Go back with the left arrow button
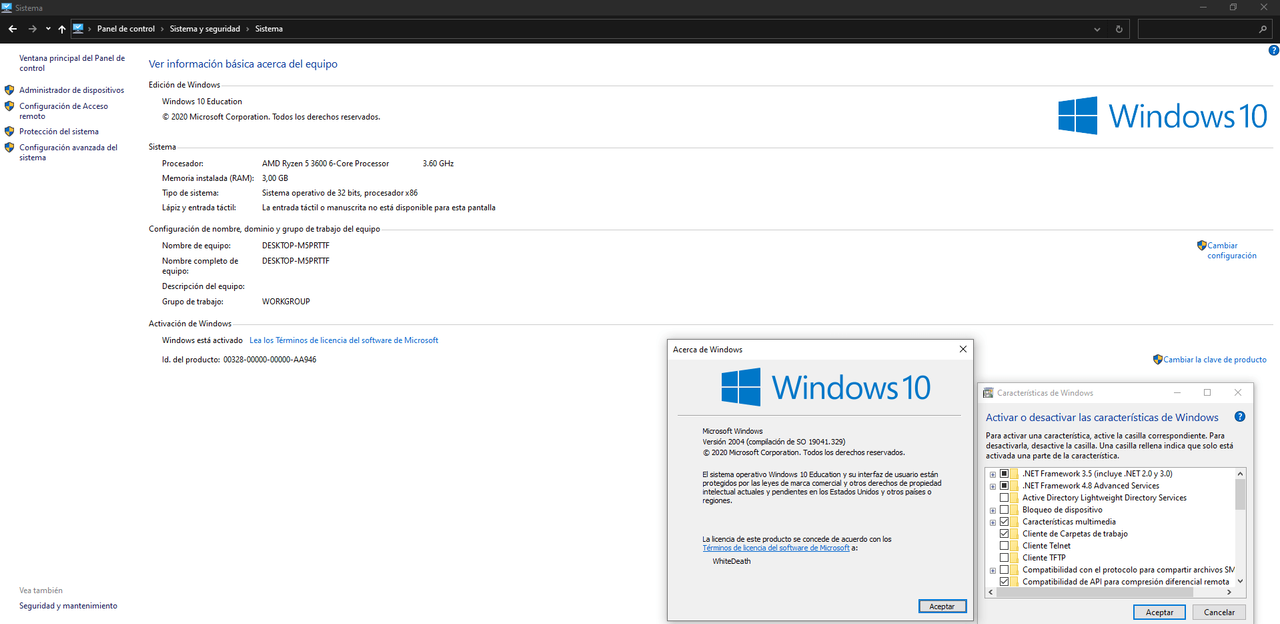This screenshot has width=1280, height=624. 13,29
